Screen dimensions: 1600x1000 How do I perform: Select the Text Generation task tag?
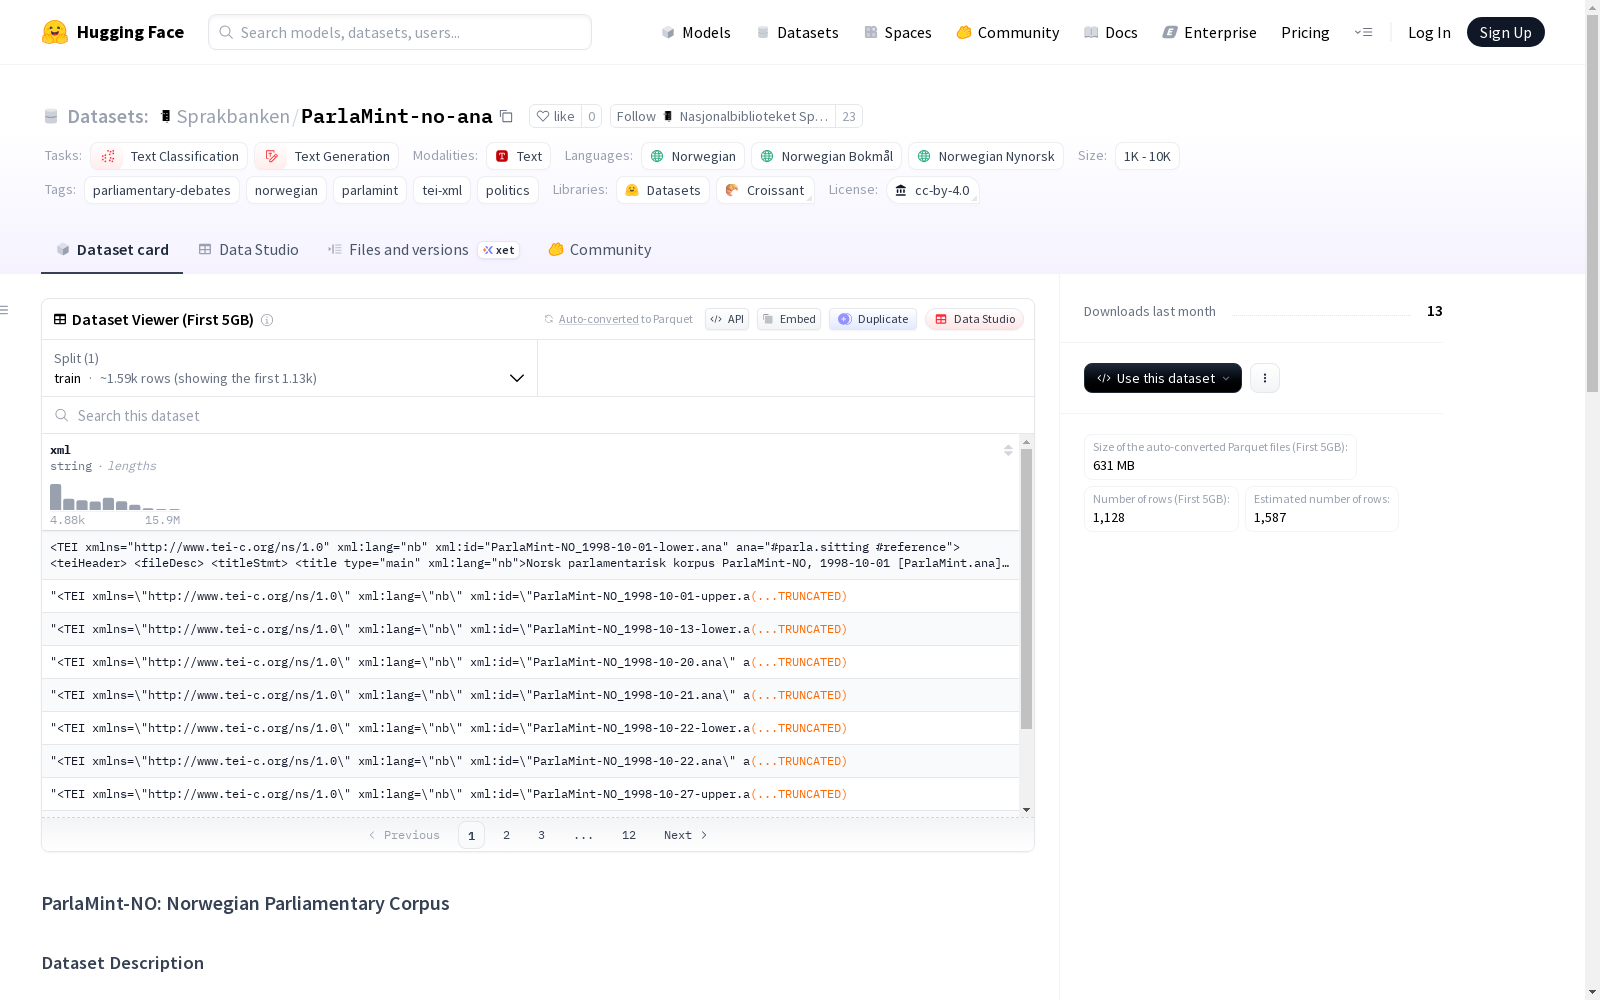point(326,156)
